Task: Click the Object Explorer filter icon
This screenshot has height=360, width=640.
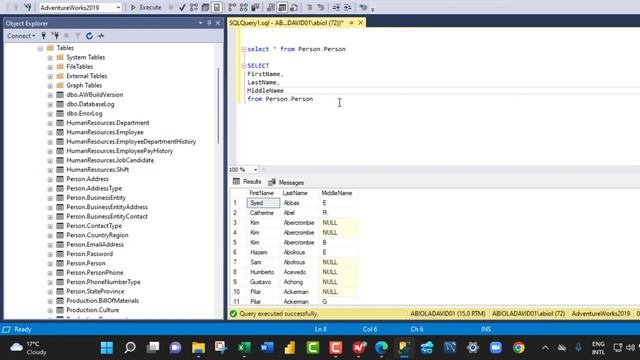Action: (78, 36)
